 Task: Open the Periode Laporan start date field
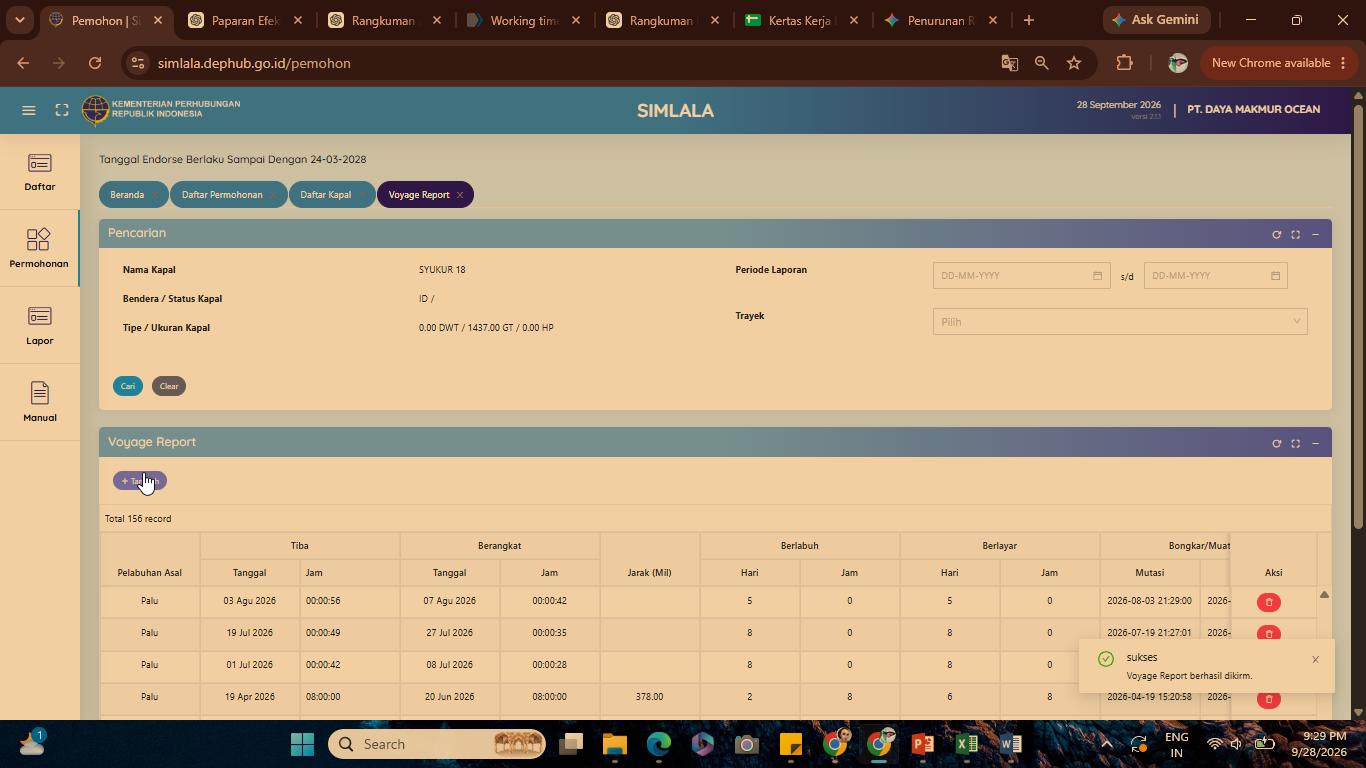(1021, 275)
